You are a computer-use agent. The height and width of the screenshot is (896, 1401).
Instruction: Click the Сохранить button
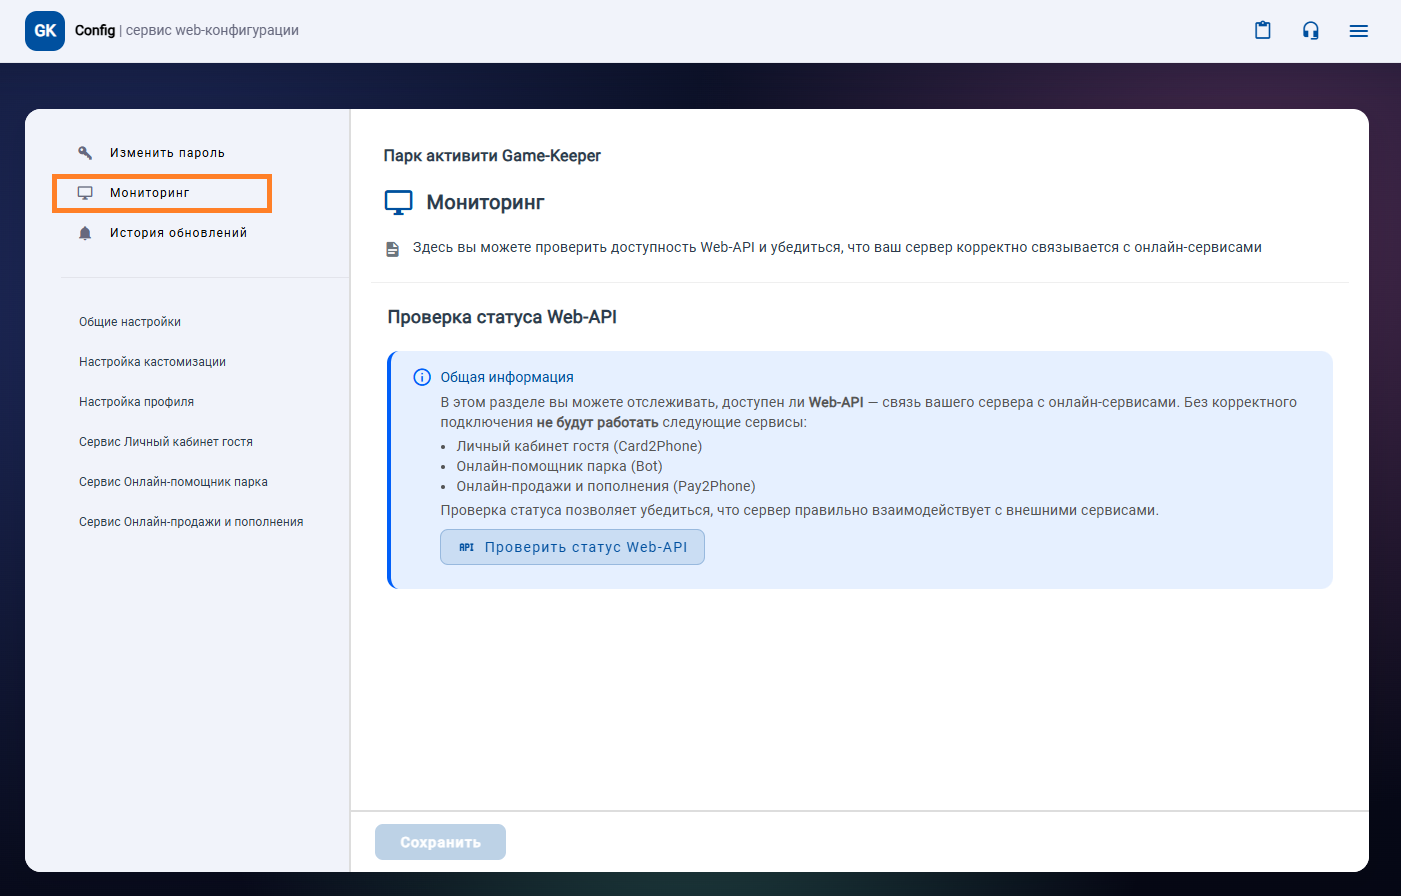click(x=440, y=842)
